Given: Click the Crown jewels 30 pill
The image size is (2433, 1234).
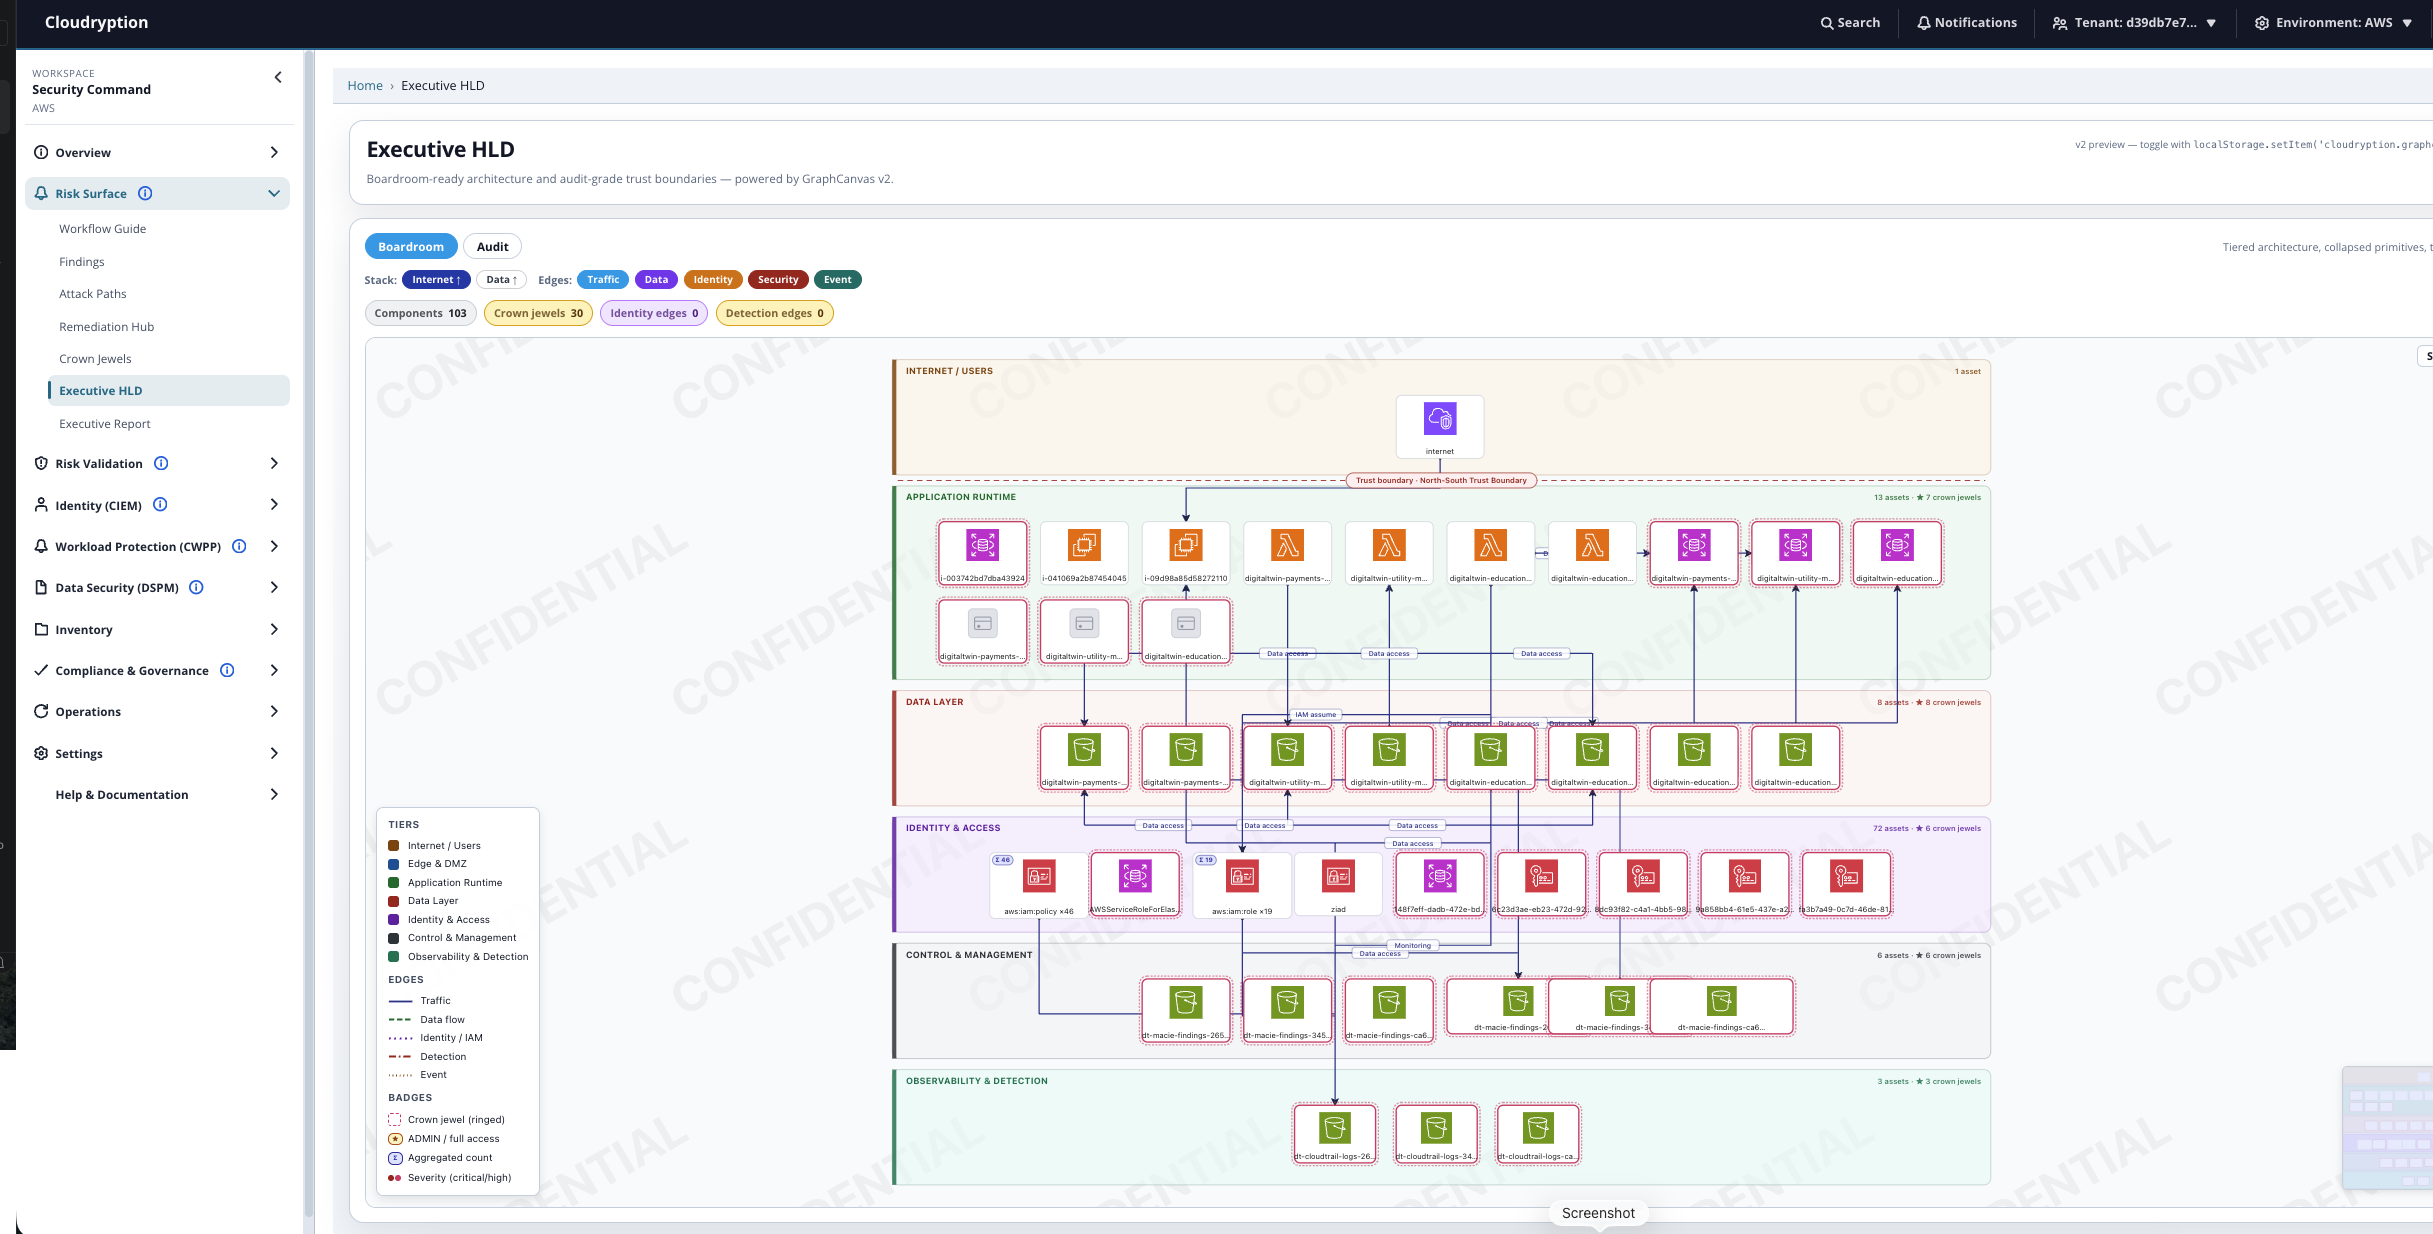Looking at the screenshot, I should click(538, 313).
